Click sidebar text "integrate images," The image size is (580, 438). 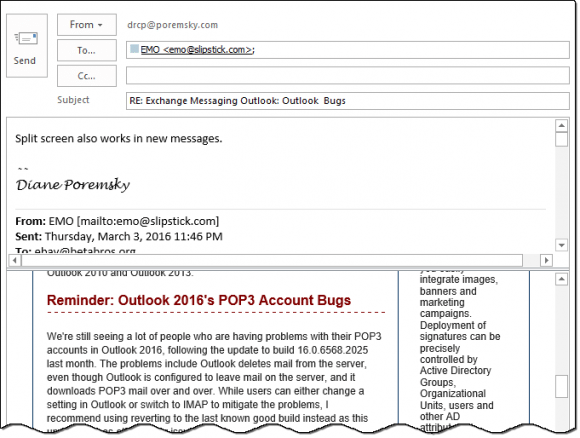coord(459,280)
